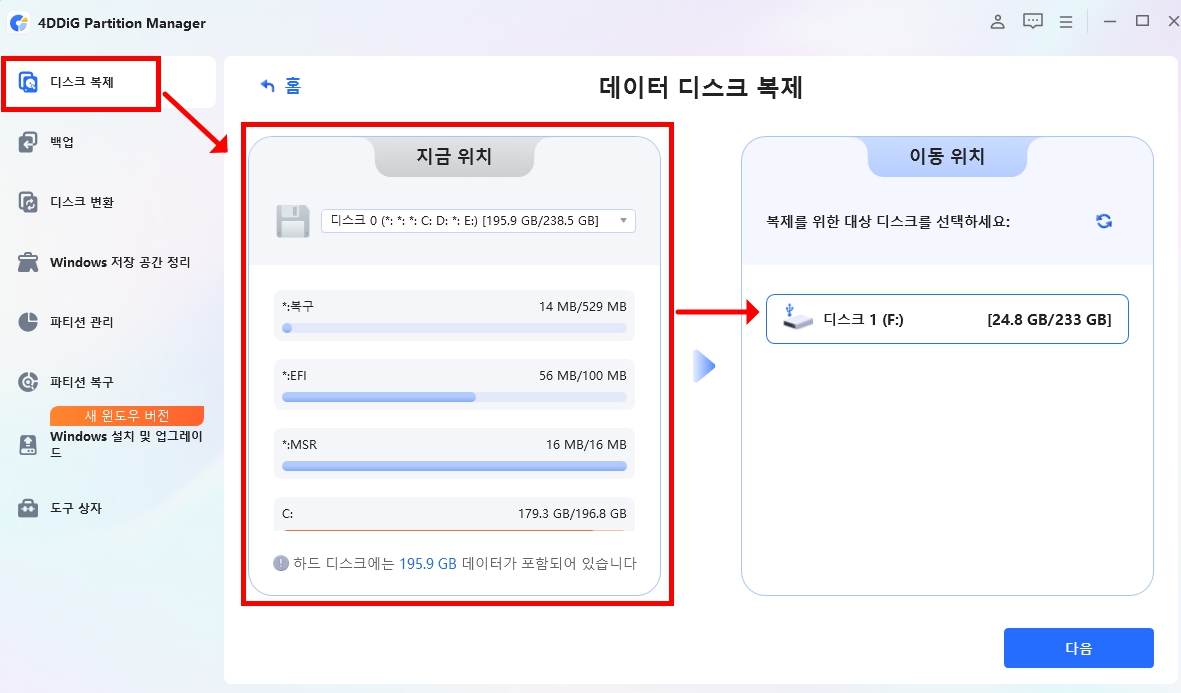The image size is (1181, 693).
Task: Click the disk clone sidebar icon
Action: 28,82
